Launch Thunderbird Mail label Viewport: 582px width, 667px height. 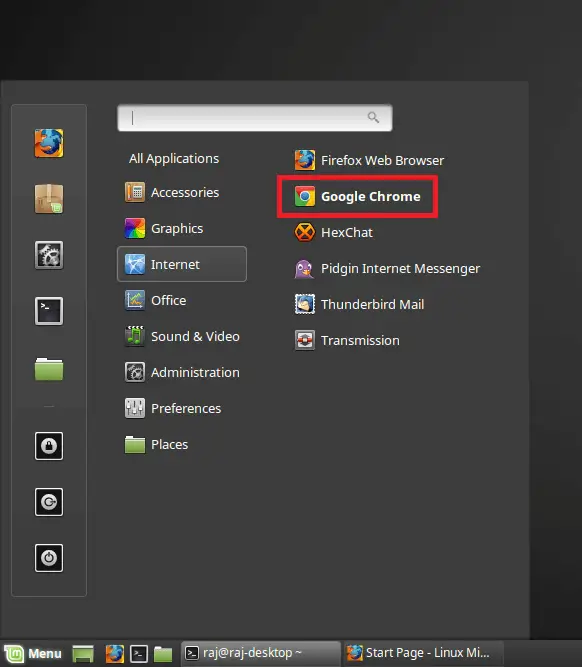click(x=372, y=304)
